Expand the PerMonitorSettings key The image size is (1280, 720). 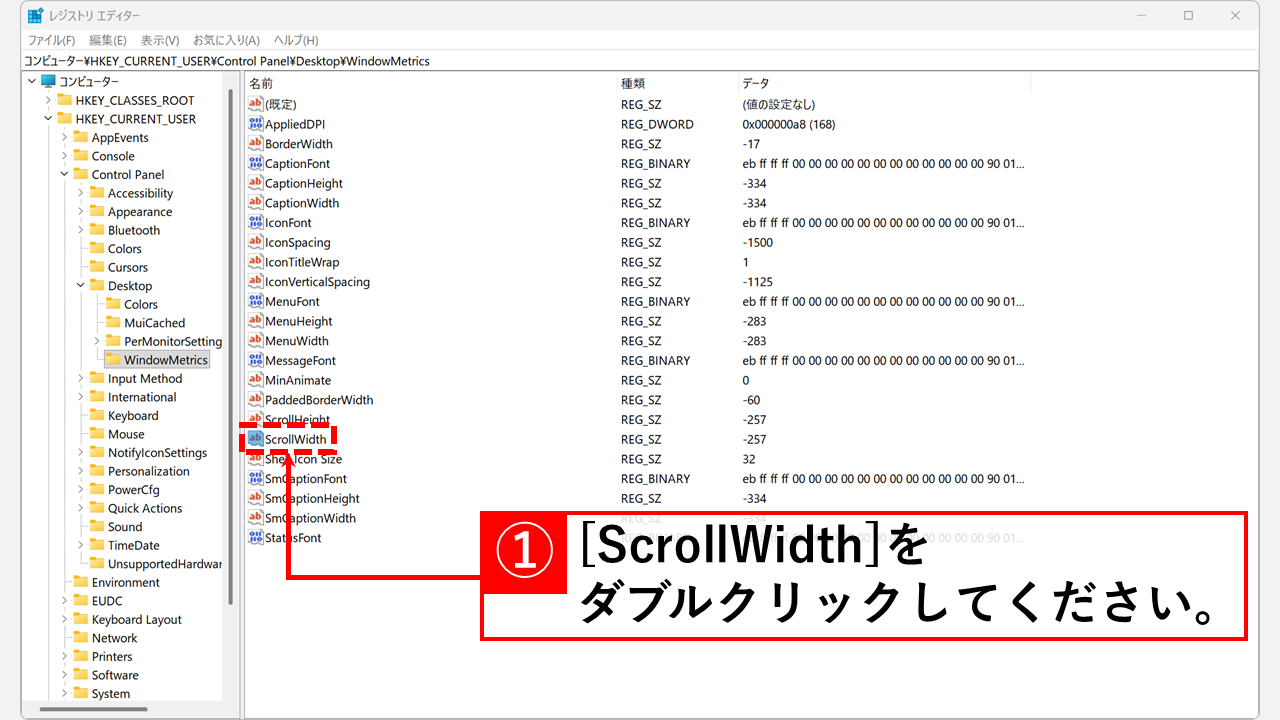(x=97, y=342)
